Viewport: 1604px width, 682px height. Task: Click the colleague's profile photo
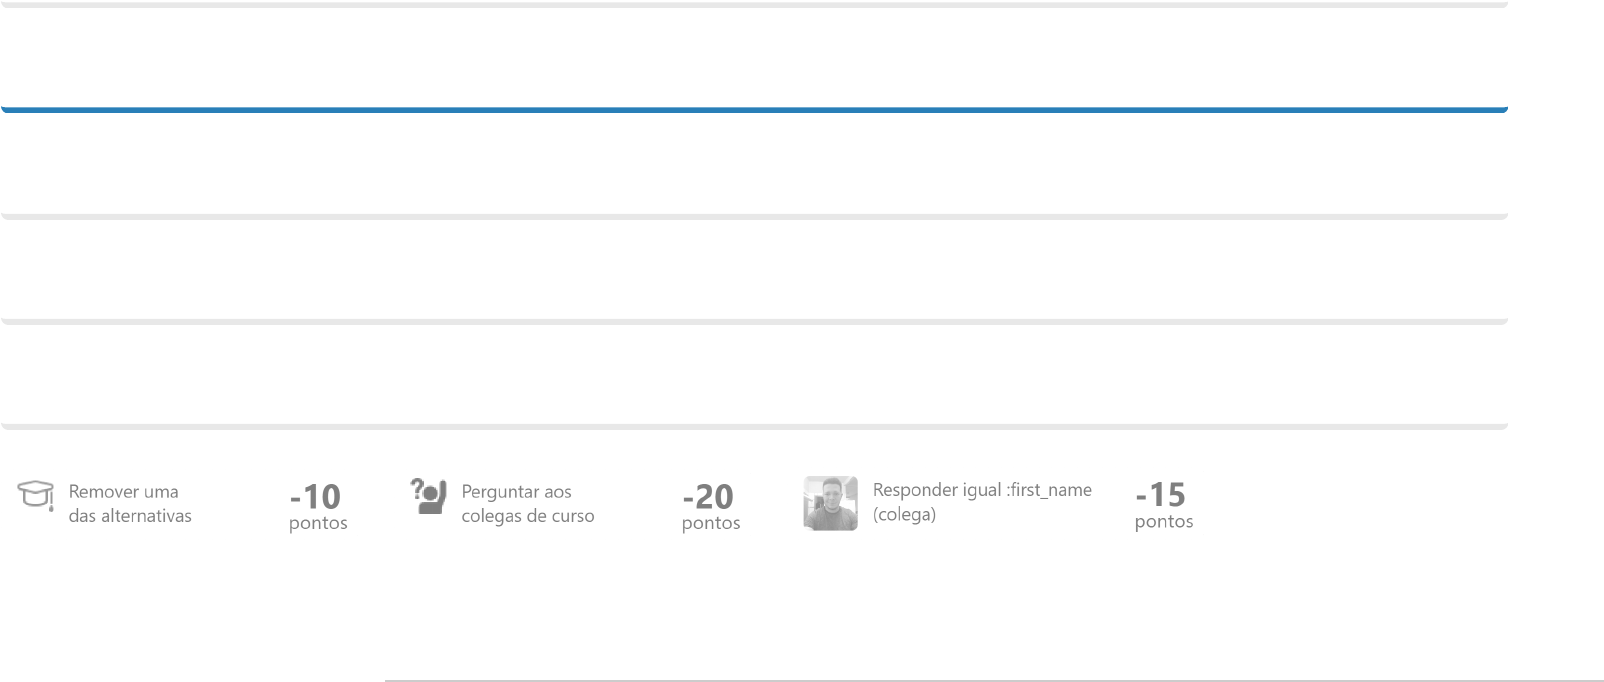click(830, 503)
